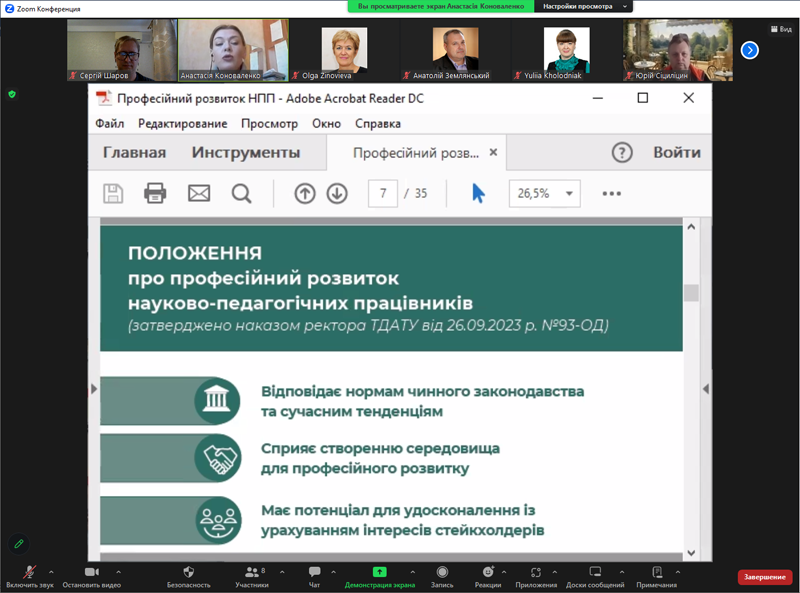Open the search magnifier in Acrobat toolbar
The image size is (800, 593).
[241, 194]
